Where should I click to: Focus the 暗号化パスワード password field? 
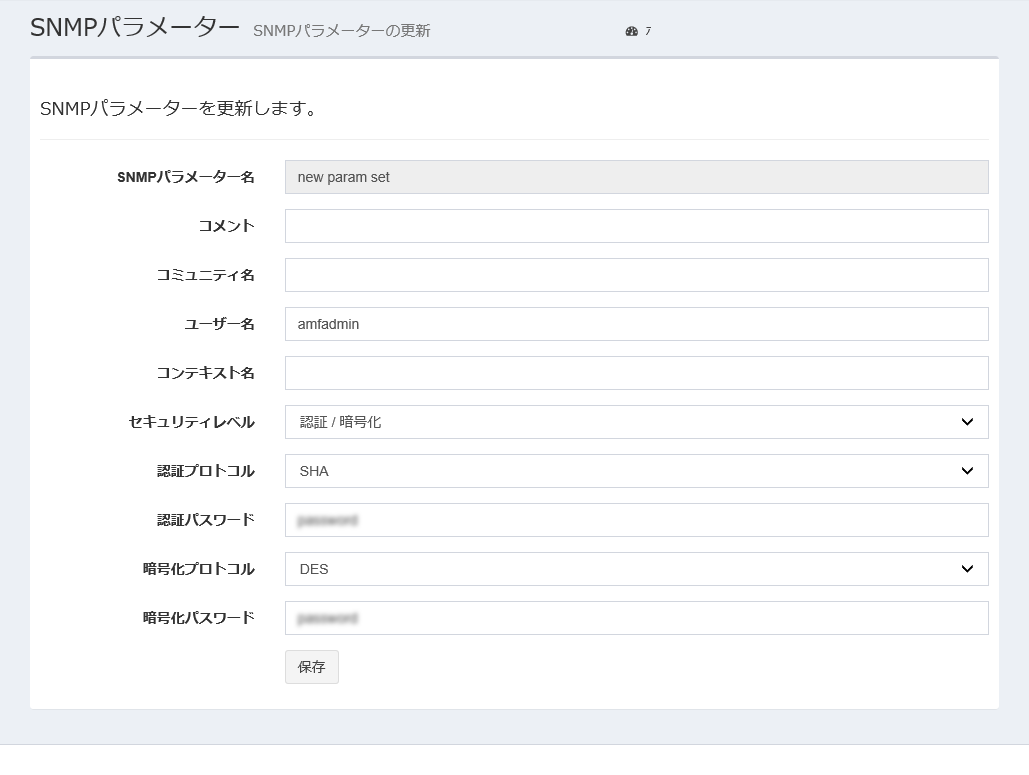[x=636, y=618]
